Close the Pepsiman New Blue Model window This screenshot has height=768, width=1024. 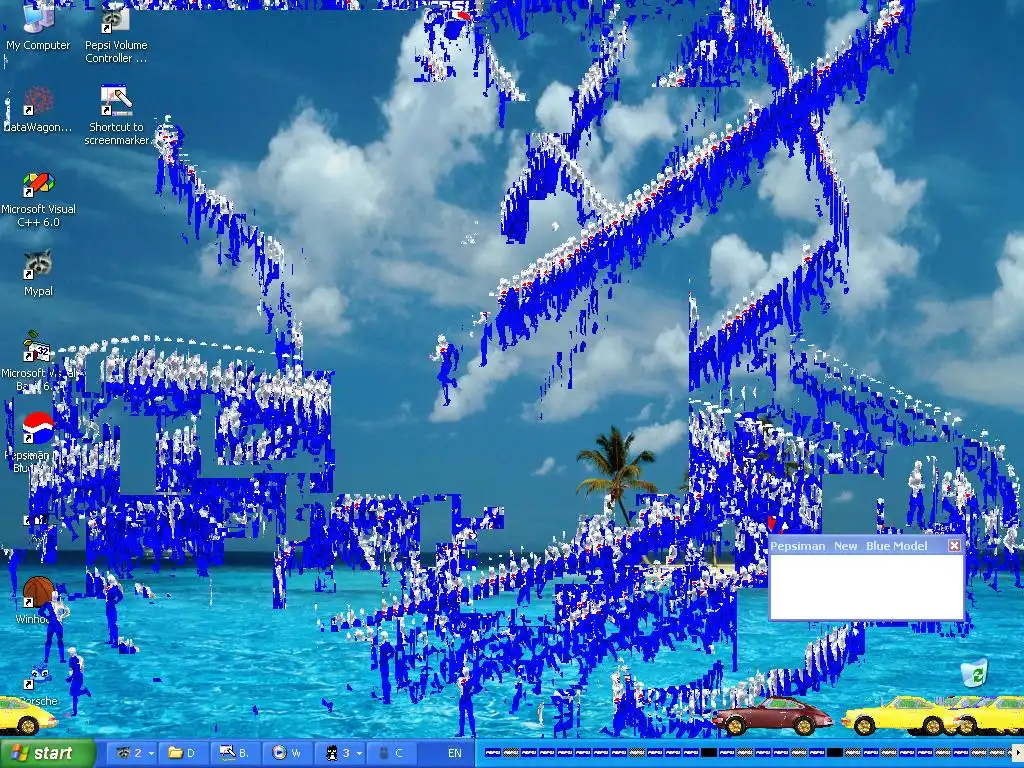click(x=954, y=545)
